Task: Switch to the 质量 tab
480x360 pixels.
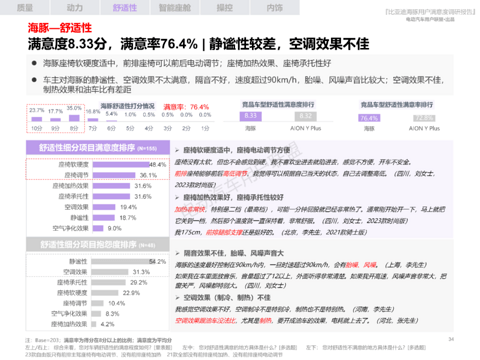Action: (25, 7)
